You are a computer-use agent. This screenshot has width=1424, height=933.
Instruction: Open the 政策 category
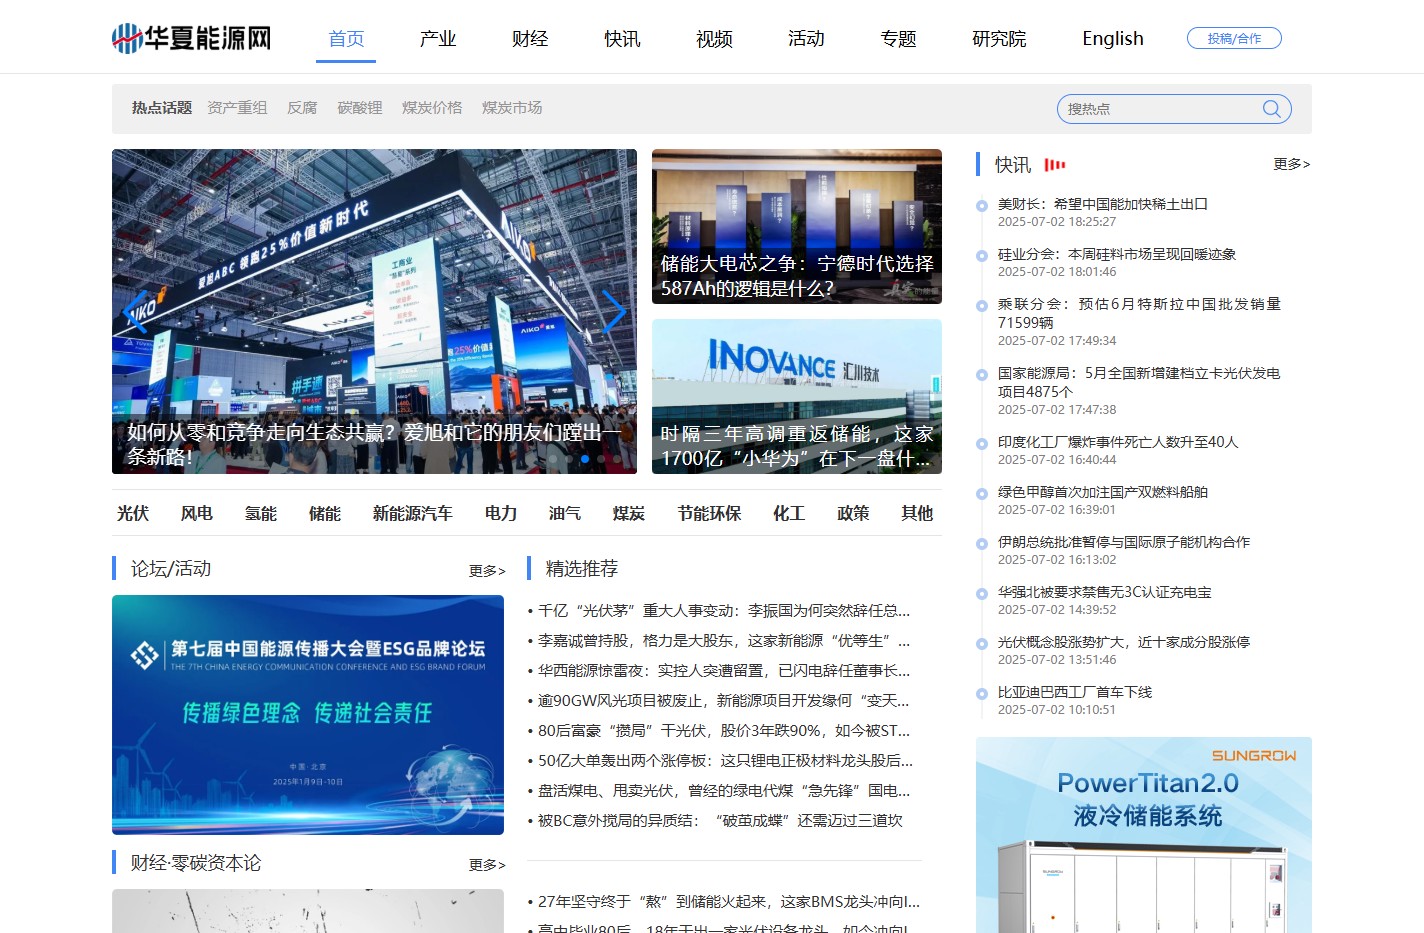coord(853,513)
